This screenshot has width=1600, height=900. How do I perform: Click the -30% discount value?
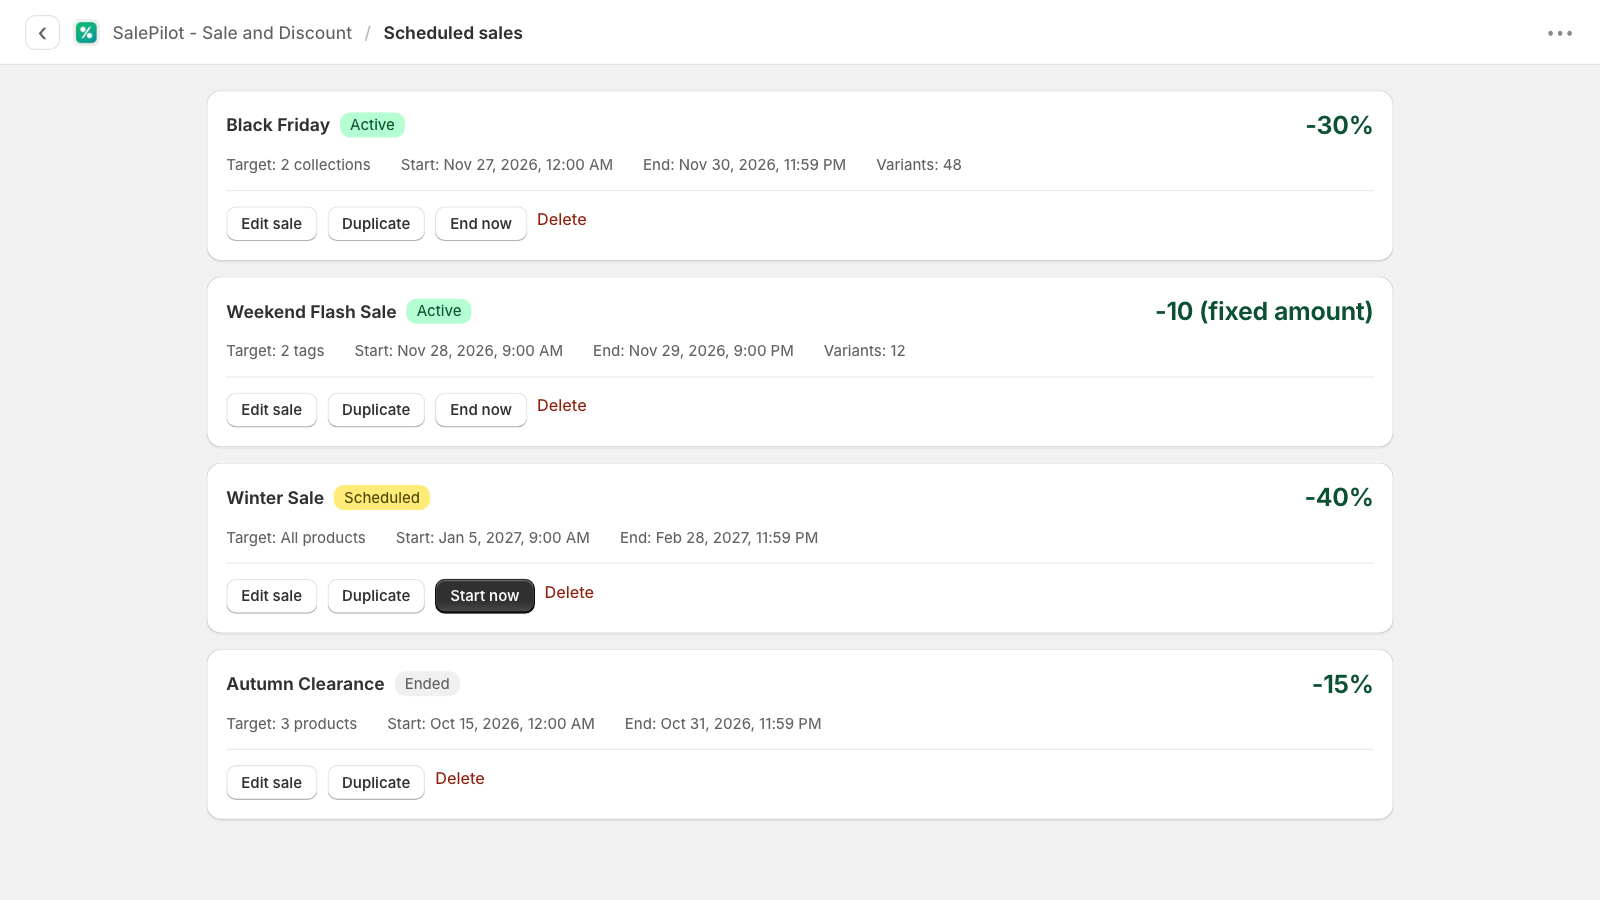[1339, 125]
